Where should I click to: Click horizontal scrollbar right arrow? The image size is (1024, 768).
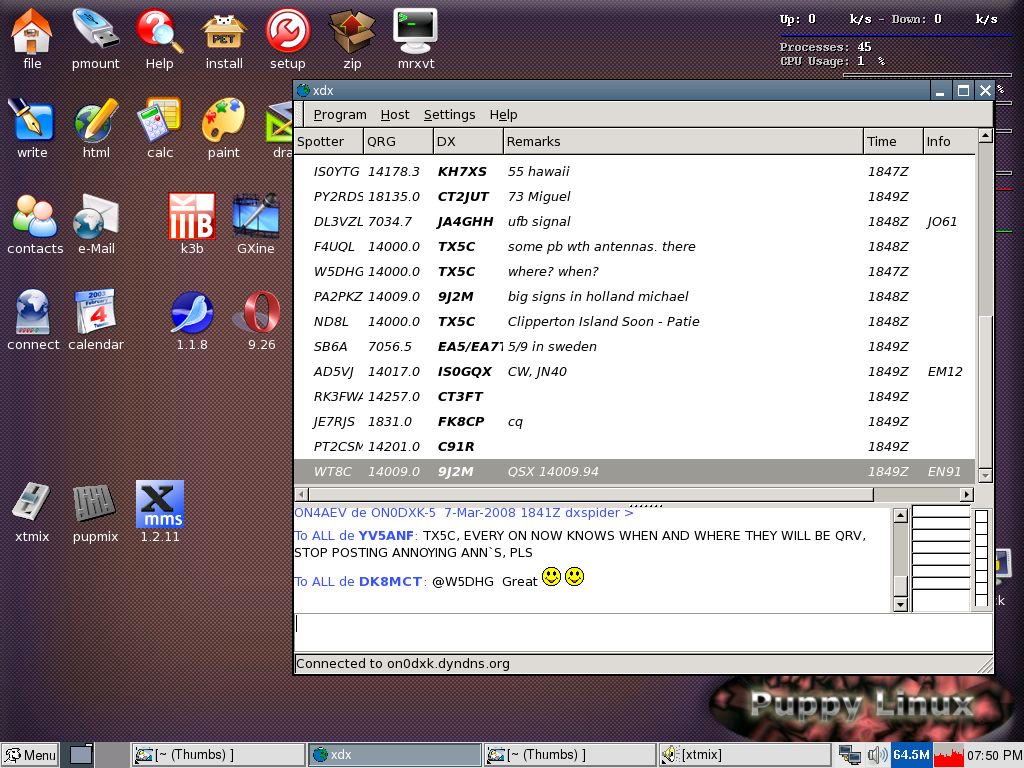pyautogui.click(x=967, y=494)
